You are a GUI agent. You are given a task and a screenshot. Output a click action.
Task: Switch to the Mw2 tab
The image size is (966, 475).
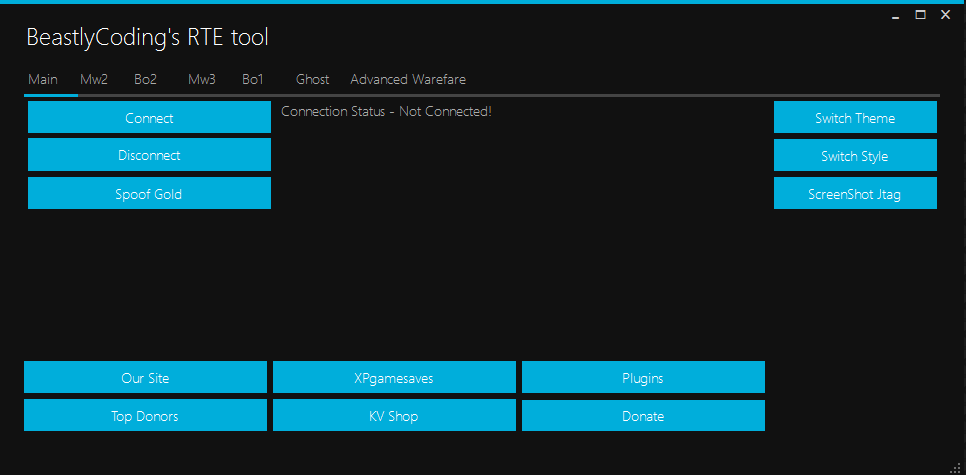[x=94, y=80]
